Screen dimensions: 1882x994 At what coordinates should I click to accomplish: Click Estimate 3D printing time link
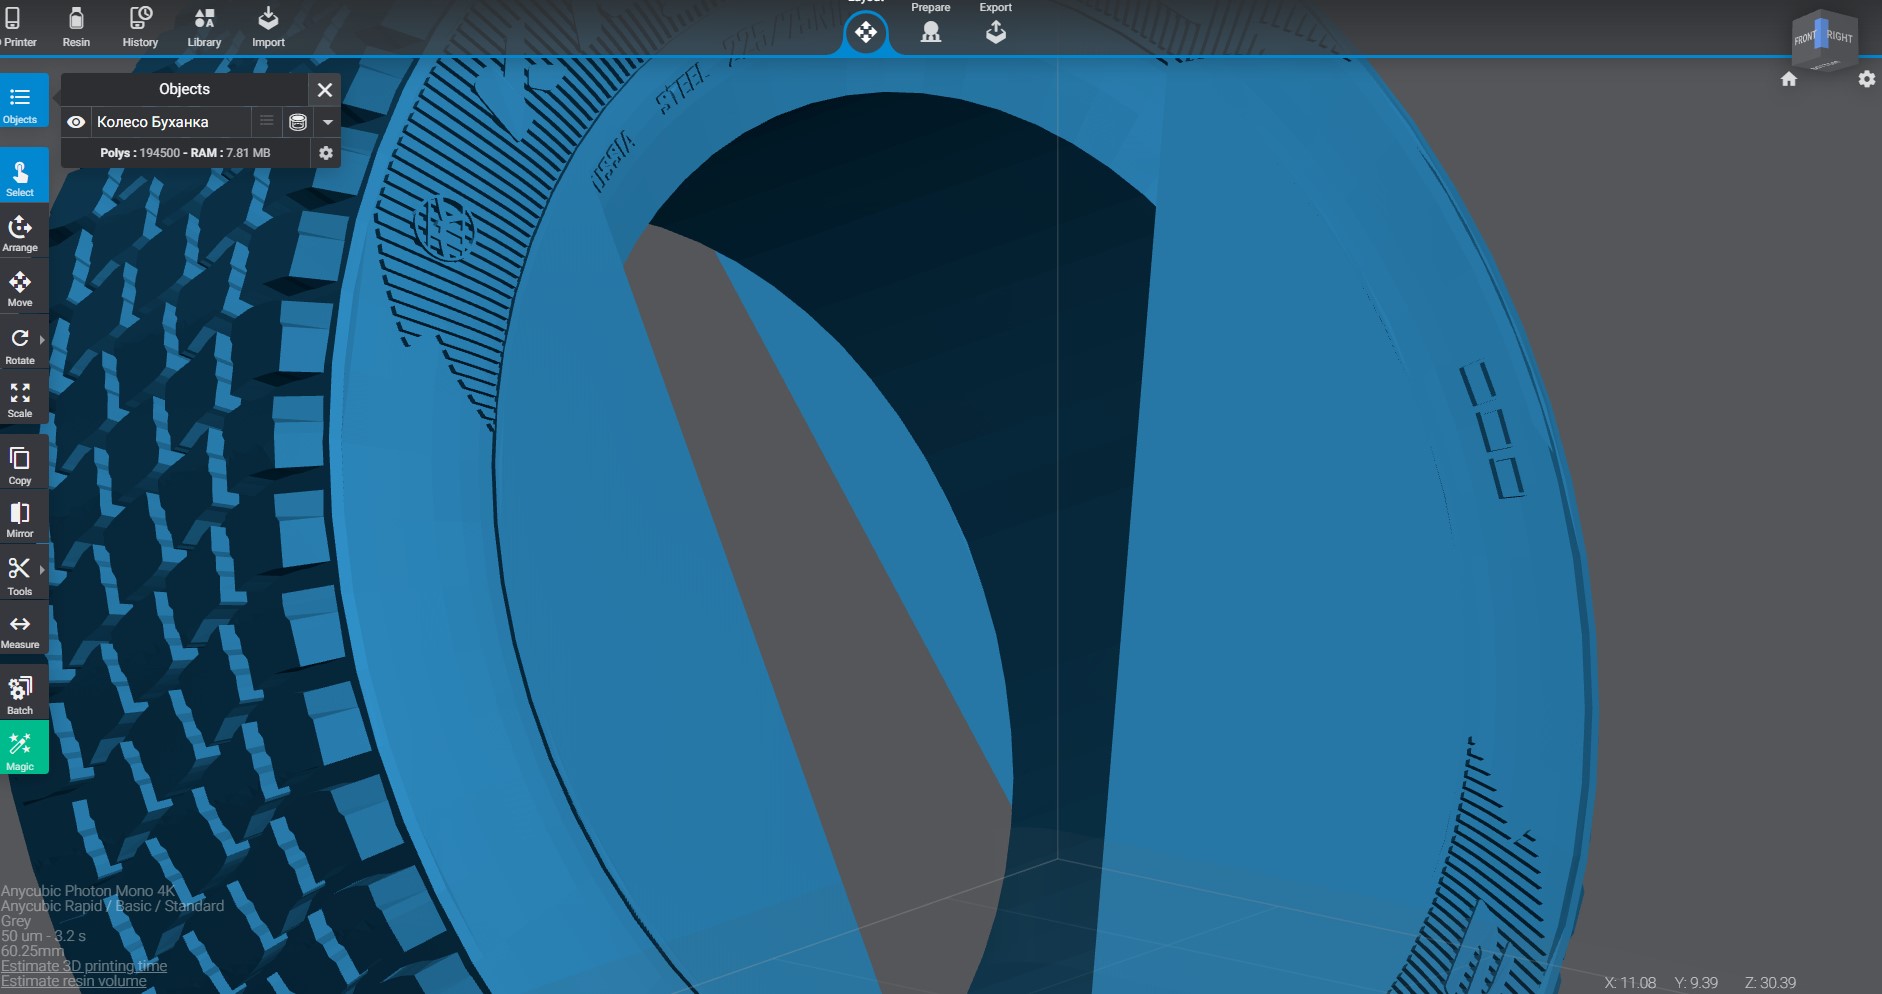click(84, 966)
